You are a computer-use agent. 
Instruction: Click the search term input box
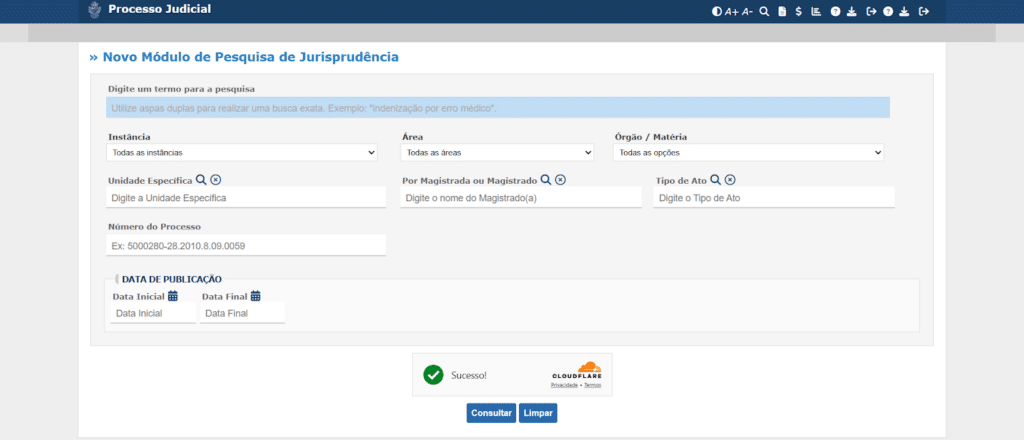(x=498, y=108)
